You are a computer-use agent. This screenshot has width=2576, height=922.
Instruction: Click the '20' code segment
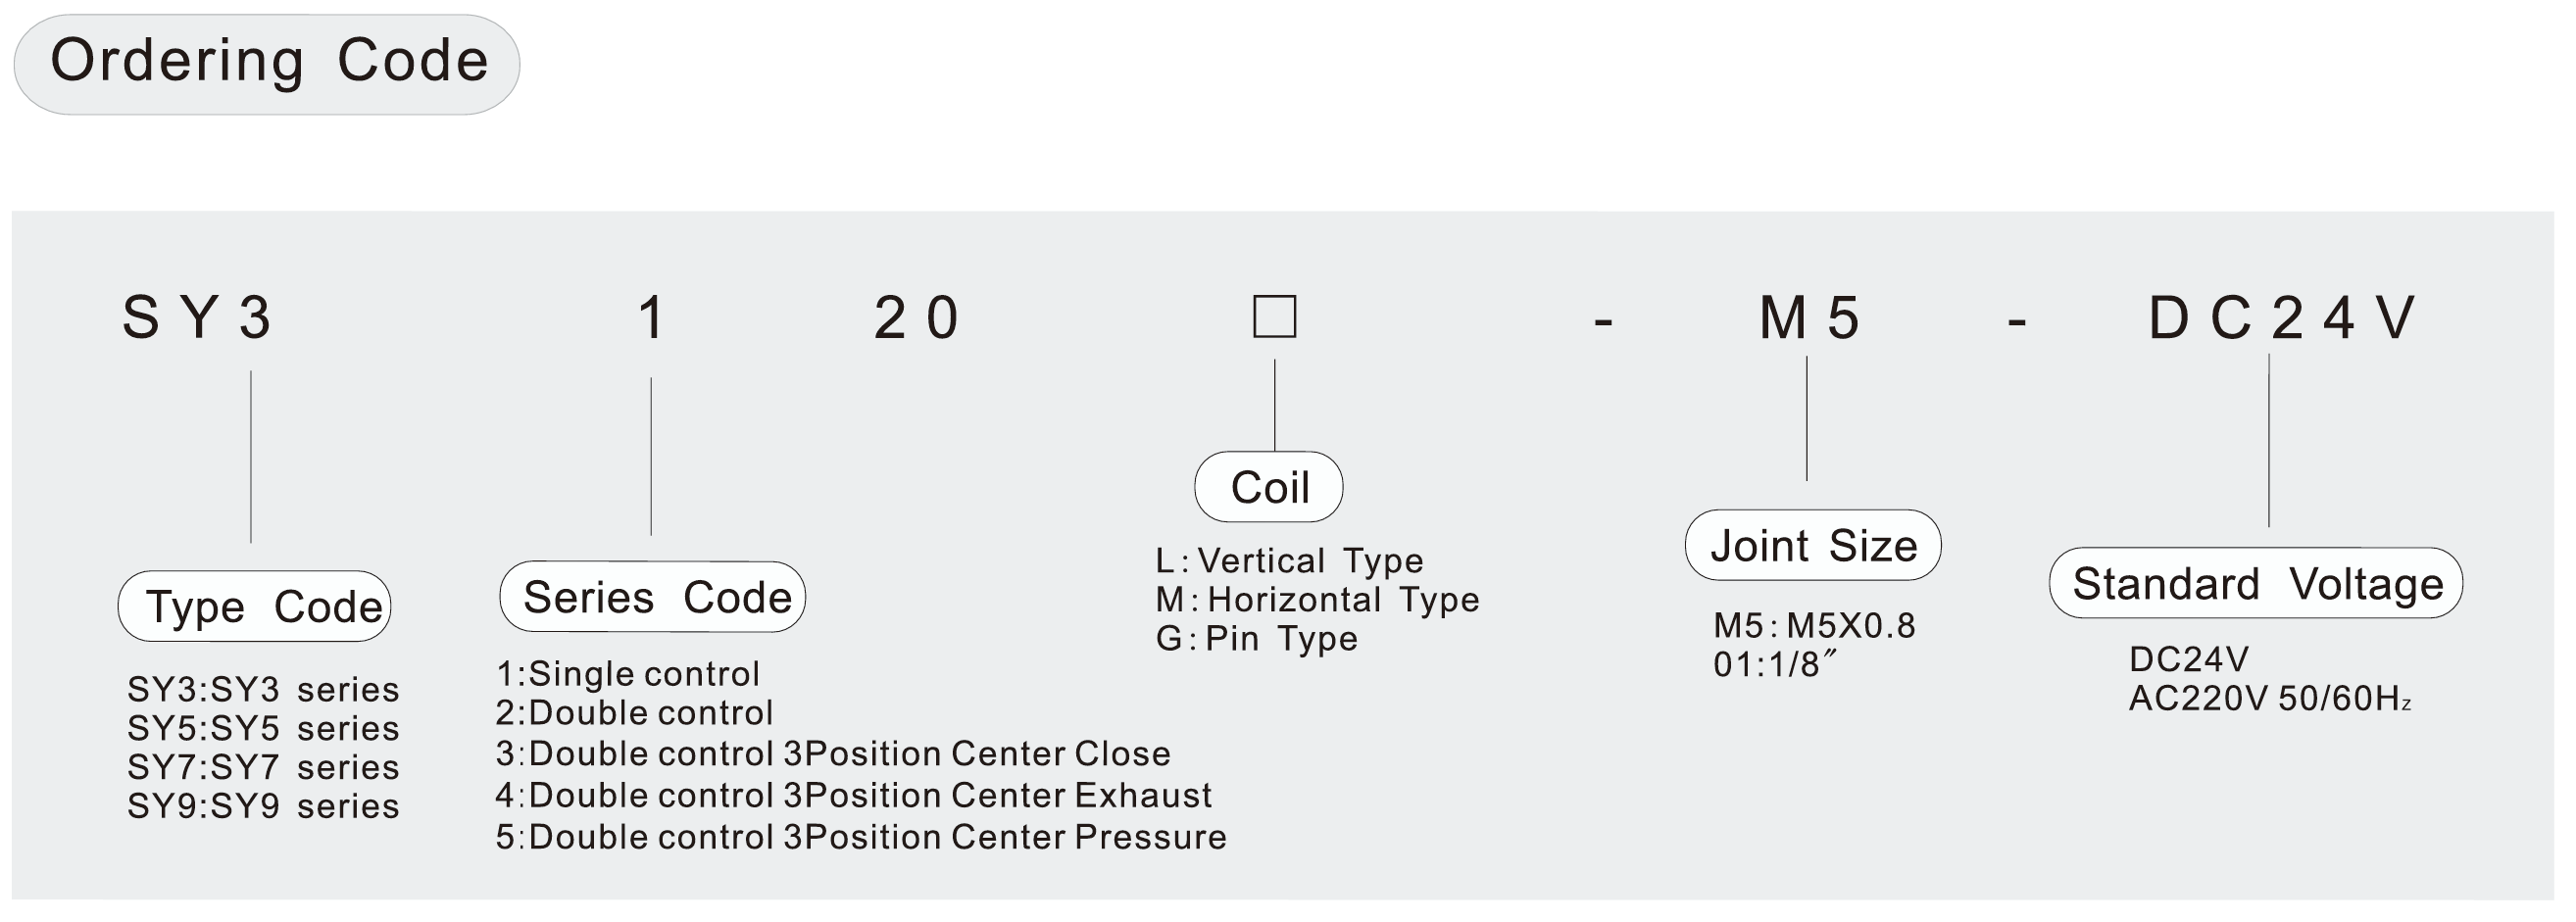tap(916, 318)
